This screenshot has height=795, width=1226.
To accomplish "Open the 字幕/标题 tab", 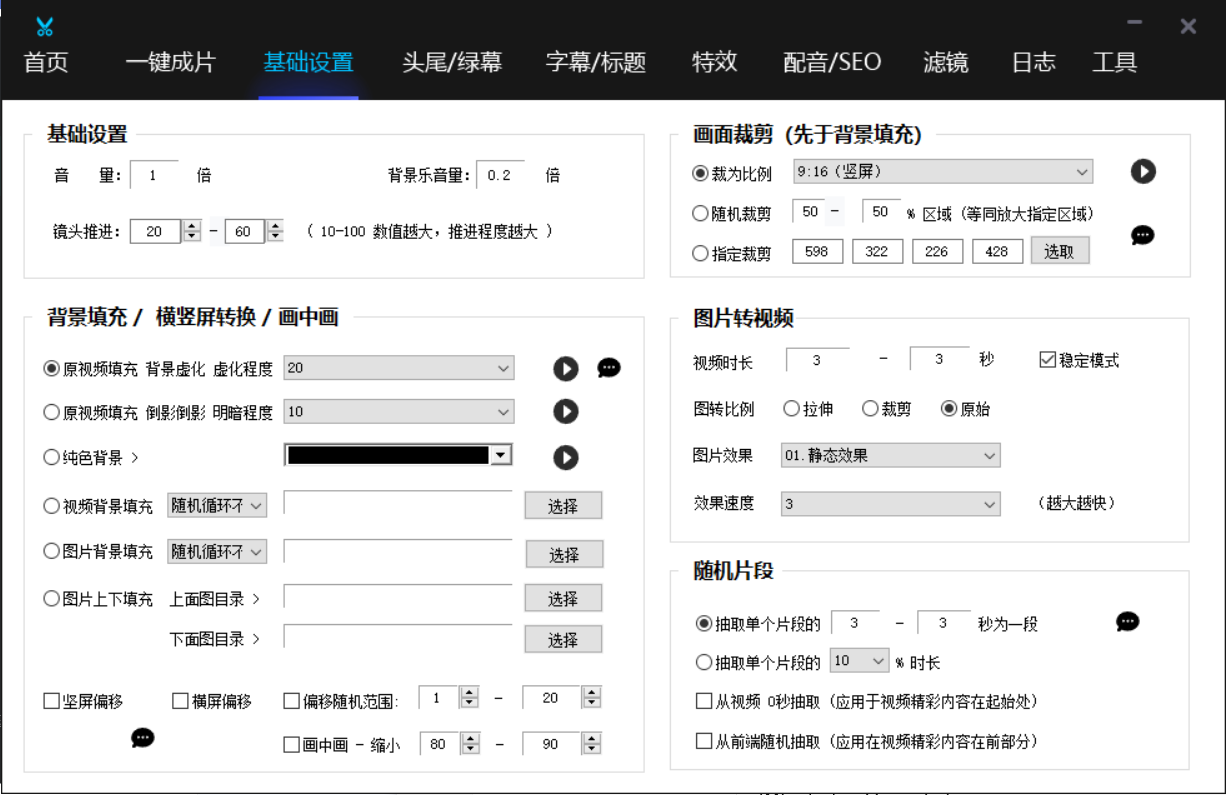I will pos(595,62).
